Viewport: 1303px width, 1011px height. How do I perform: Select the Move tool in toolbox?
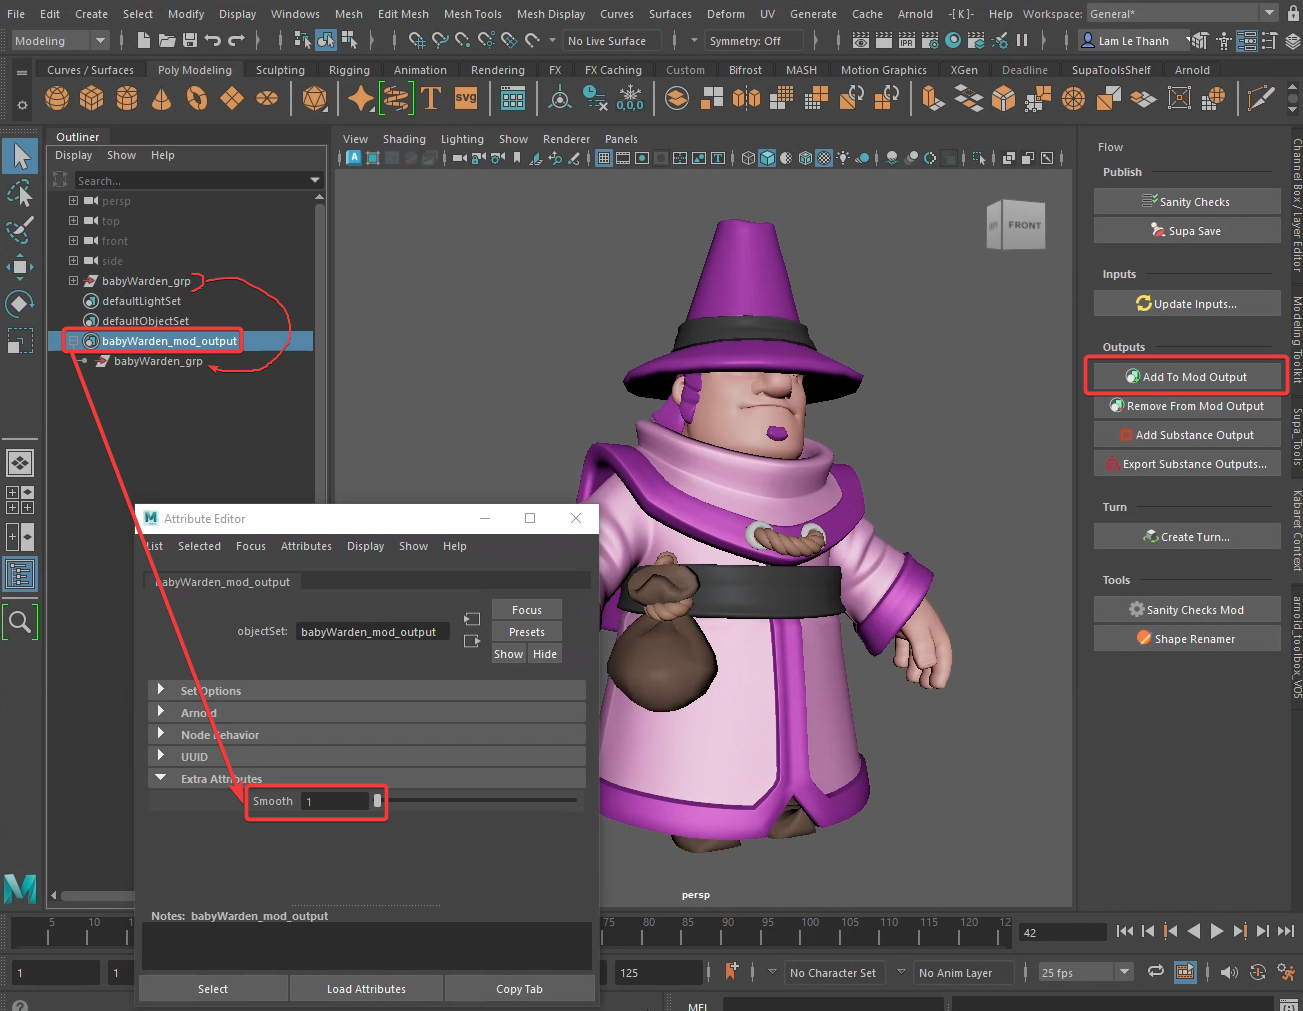[20, 267]
